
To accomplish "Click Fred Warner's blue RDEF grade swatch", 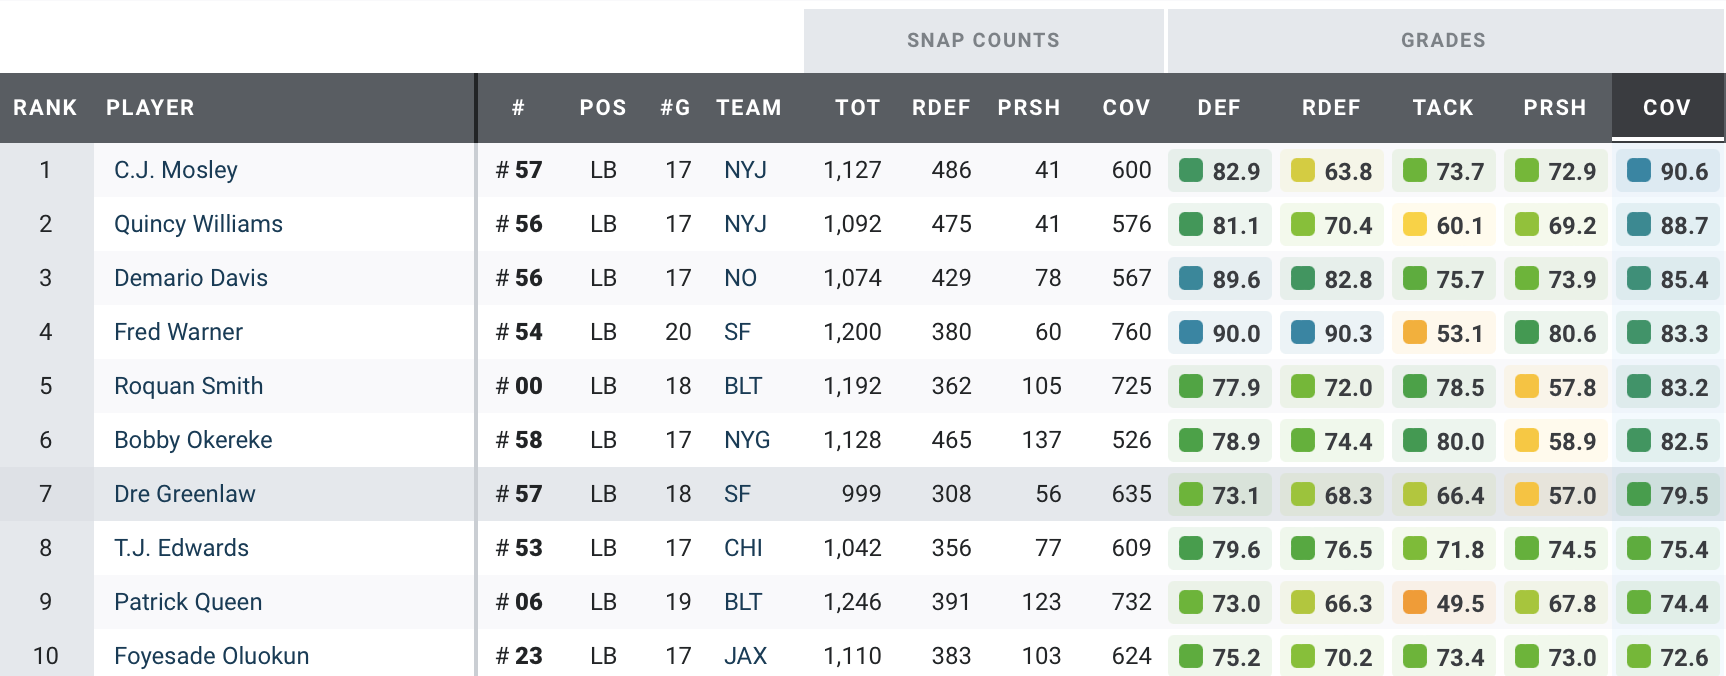I will click(x=1303, y=332).
